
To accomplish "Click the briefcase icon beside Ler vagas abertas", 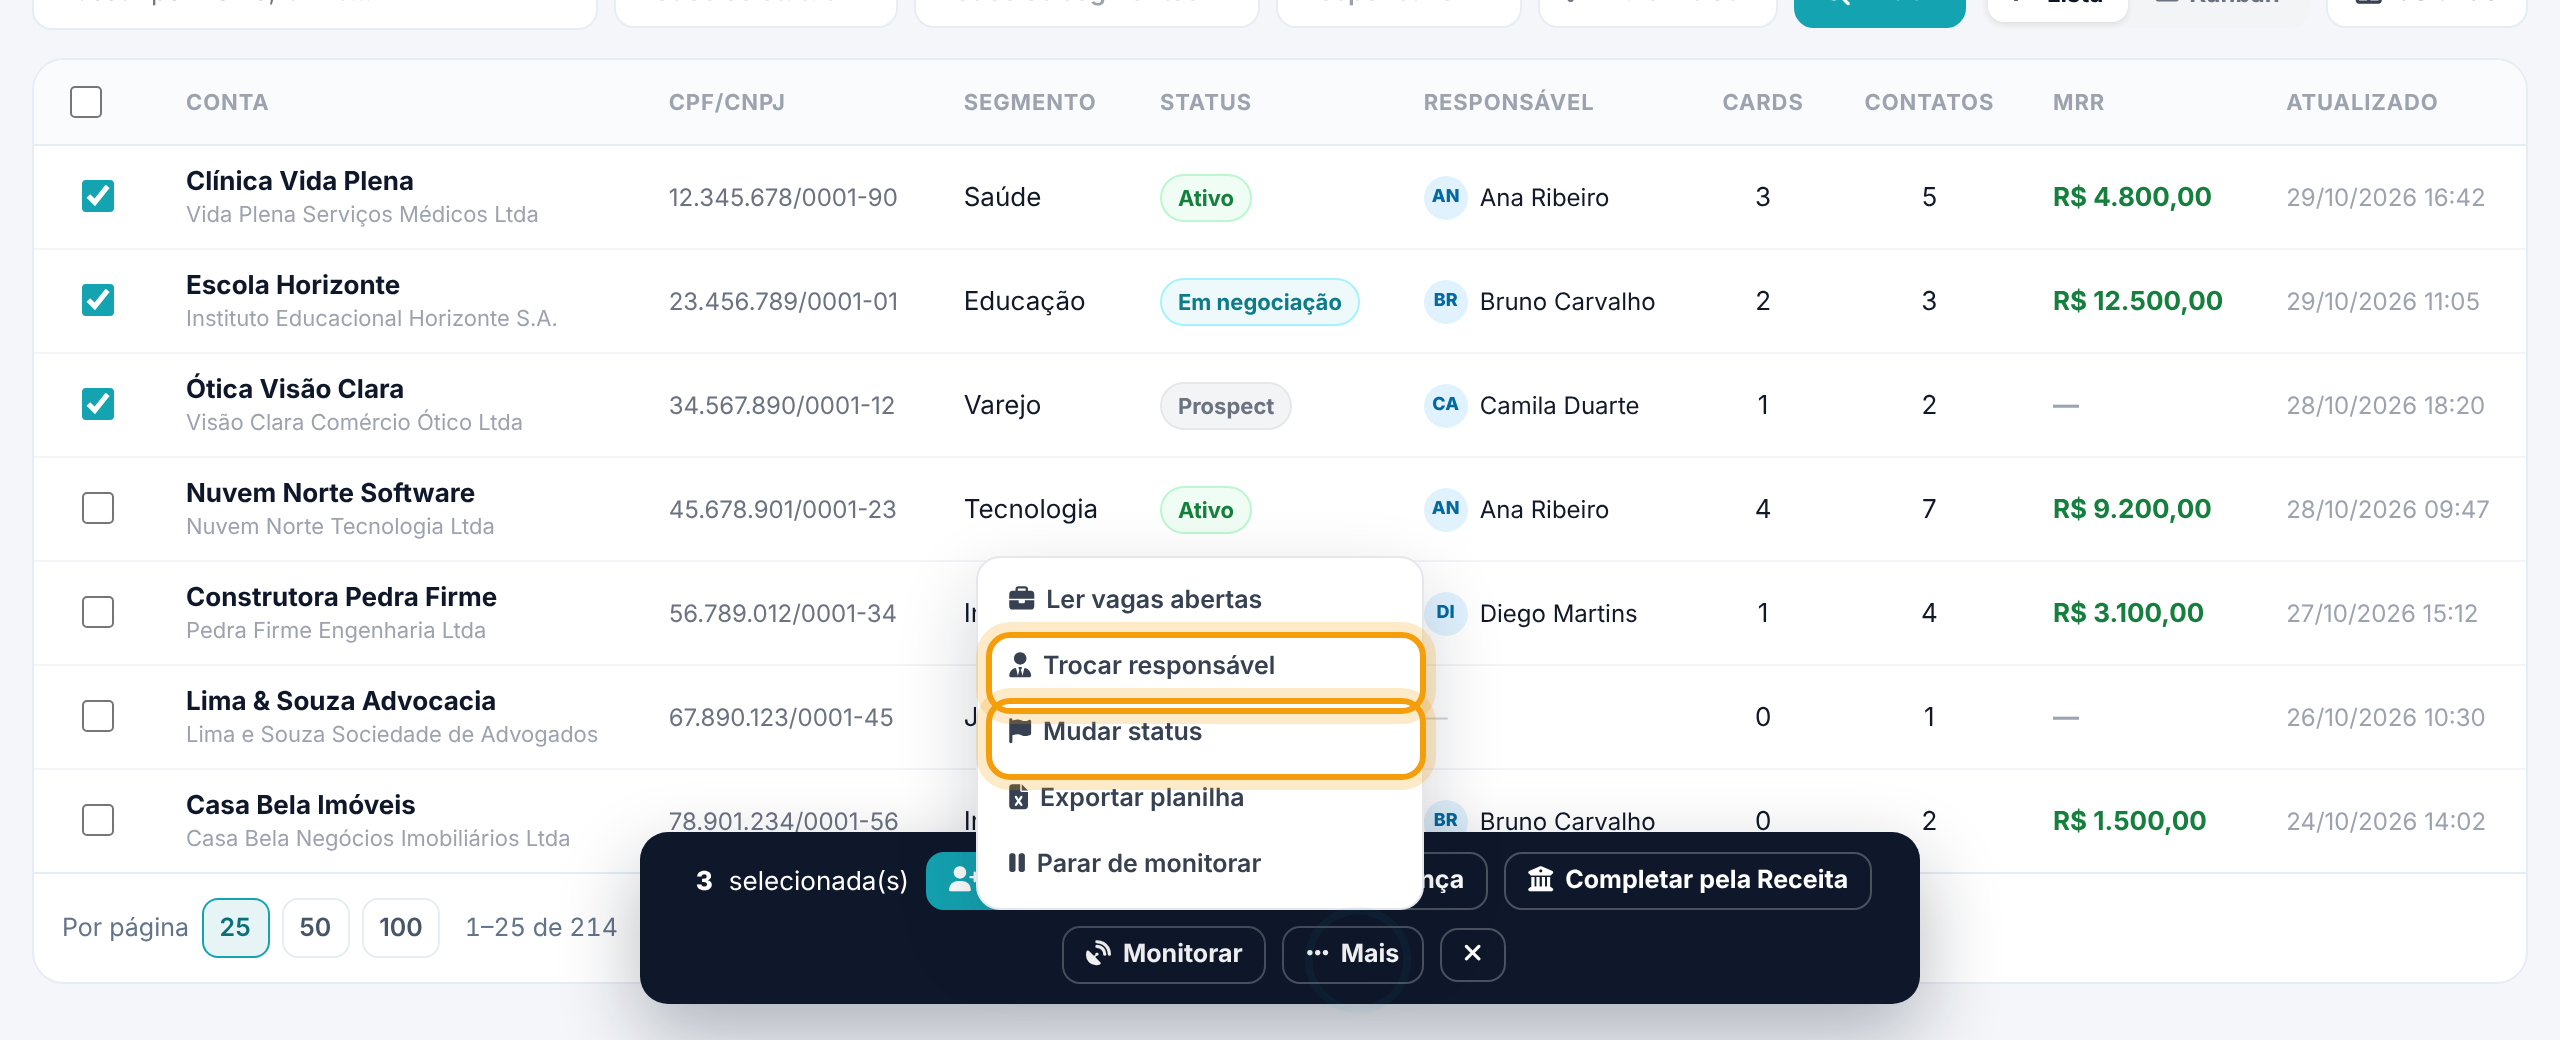I will coord(1021,599).
